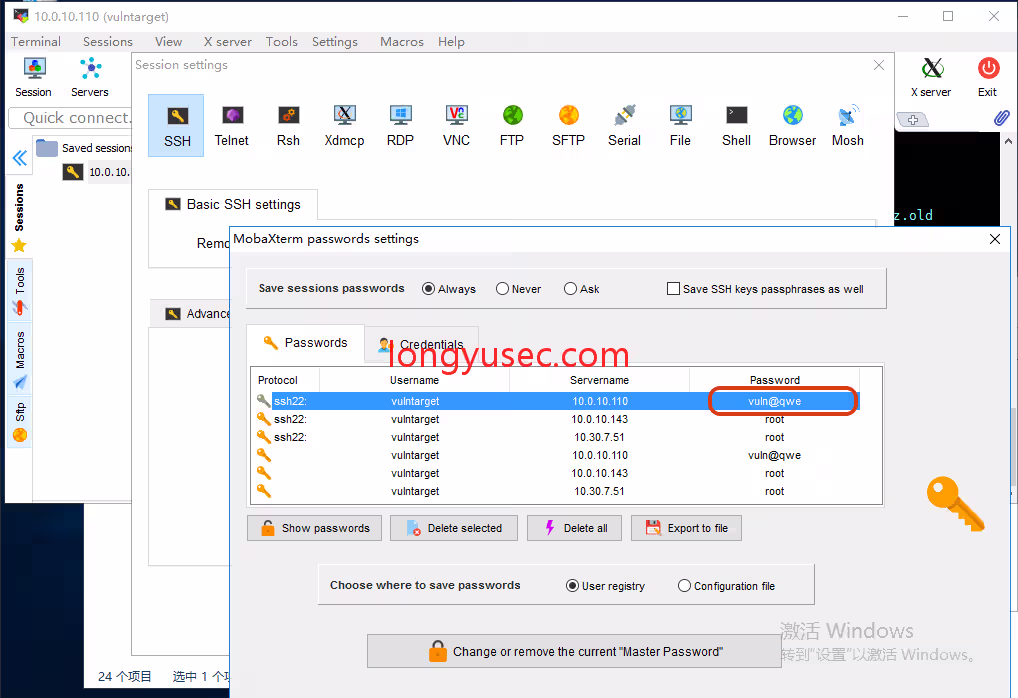
Task: Open the X server menu
Action: click(227, 42)
